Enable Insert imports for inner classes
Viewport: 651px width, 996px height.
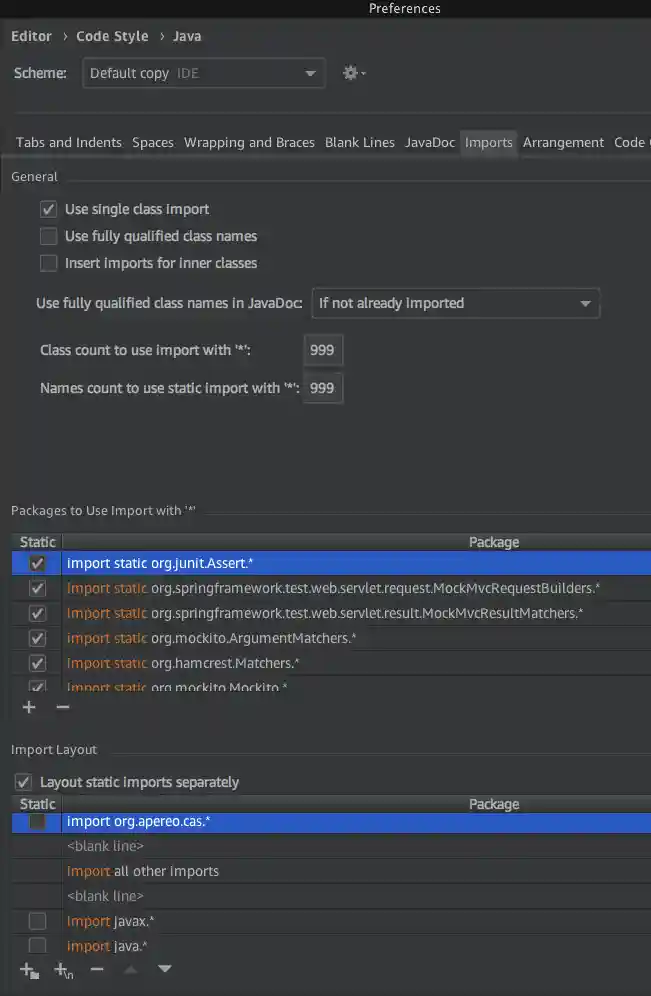click(x=48, y=264)
